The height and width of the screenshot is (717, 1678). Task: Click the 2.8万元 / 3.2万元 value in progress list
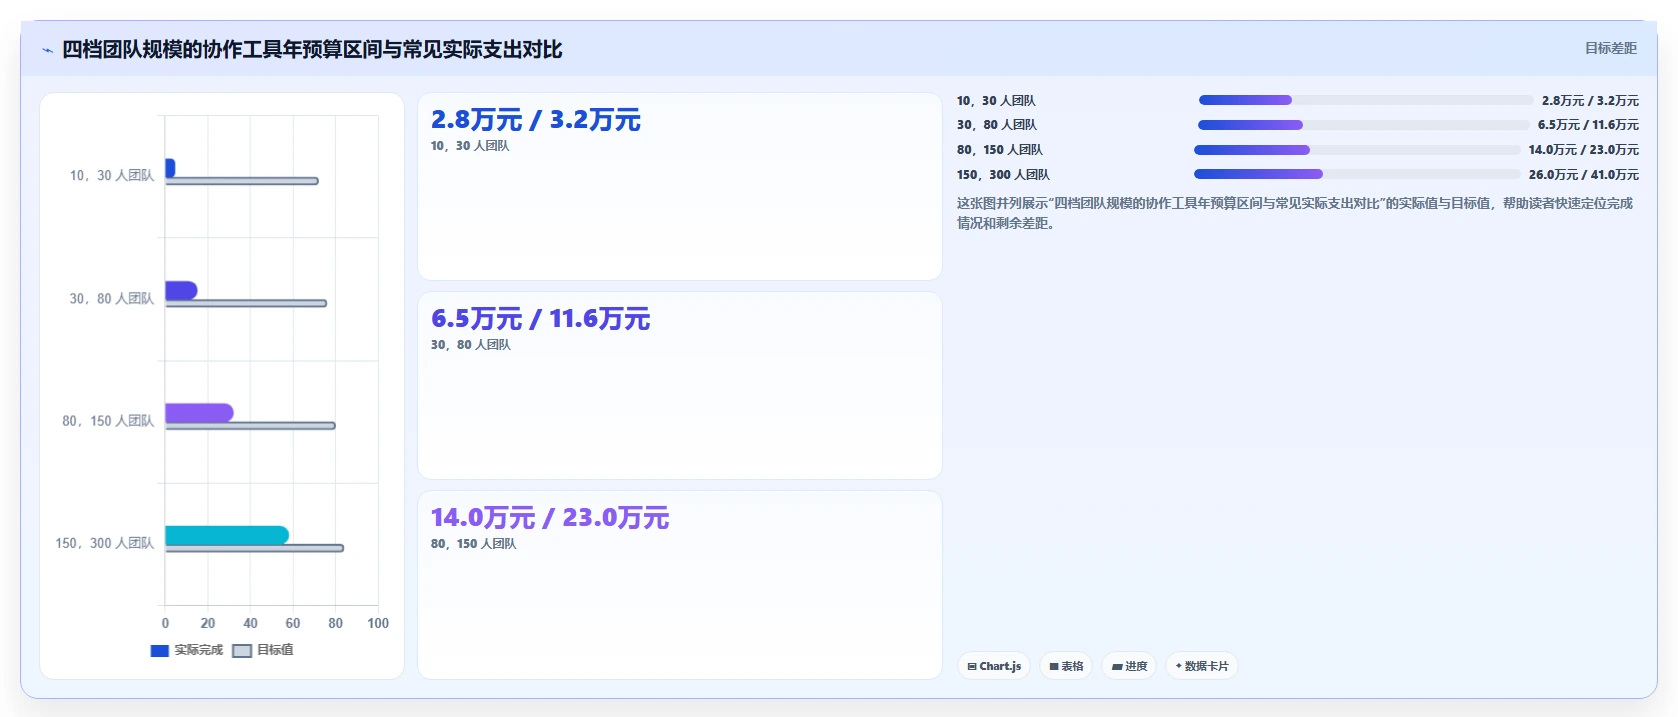(1590, 101)
